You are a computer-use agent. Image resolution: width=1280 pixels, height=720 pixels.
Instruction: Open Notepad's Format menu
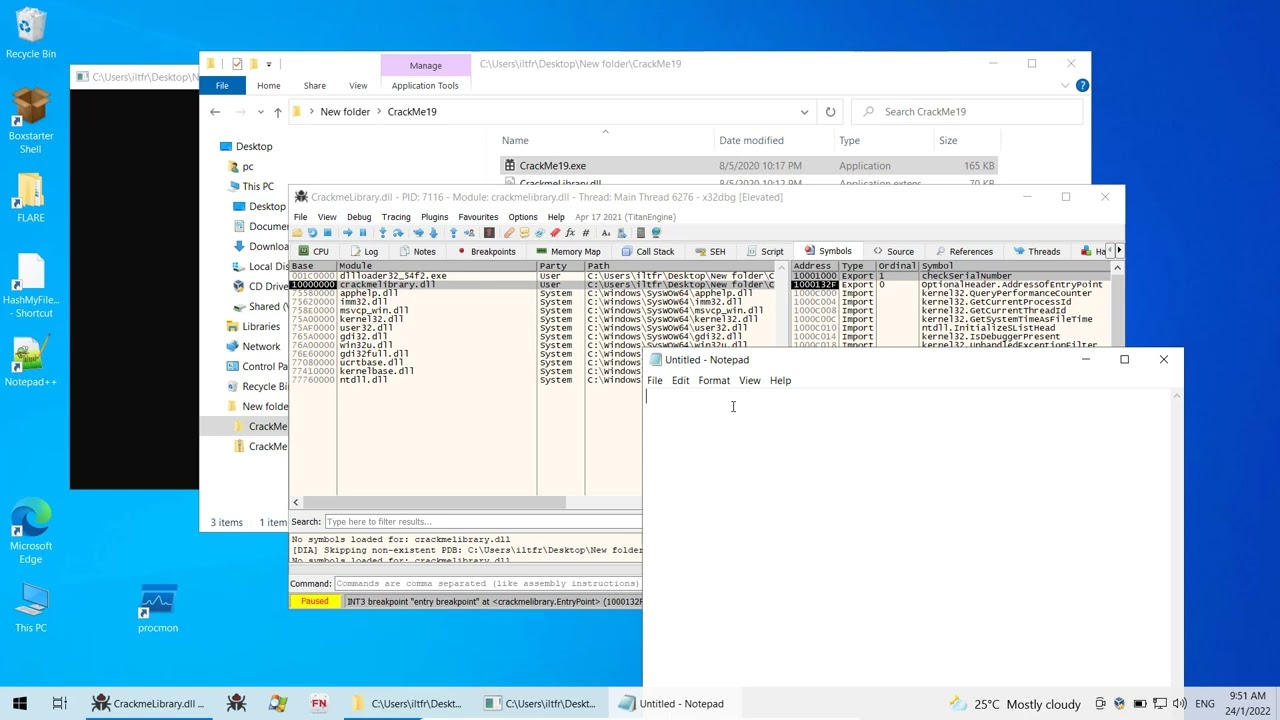714,381
